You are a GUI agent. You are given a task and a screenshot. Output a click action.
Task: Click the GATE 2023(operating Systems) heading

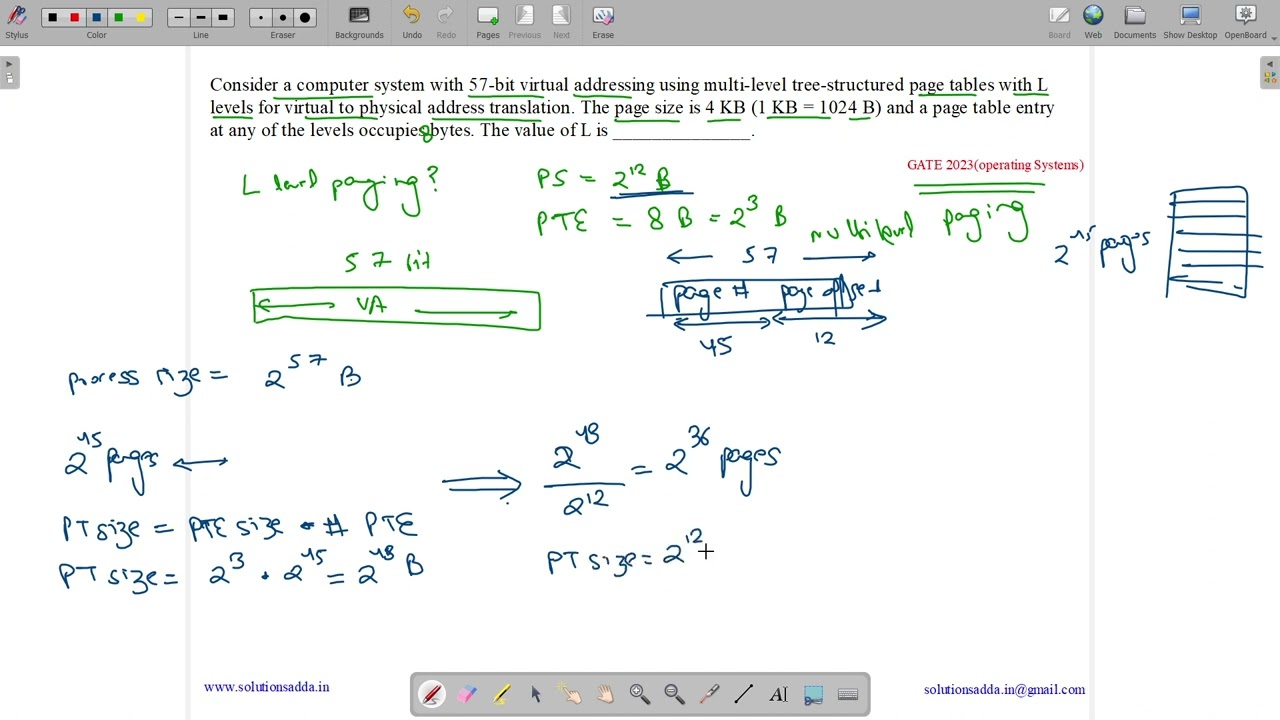click(x=995, y=165)
